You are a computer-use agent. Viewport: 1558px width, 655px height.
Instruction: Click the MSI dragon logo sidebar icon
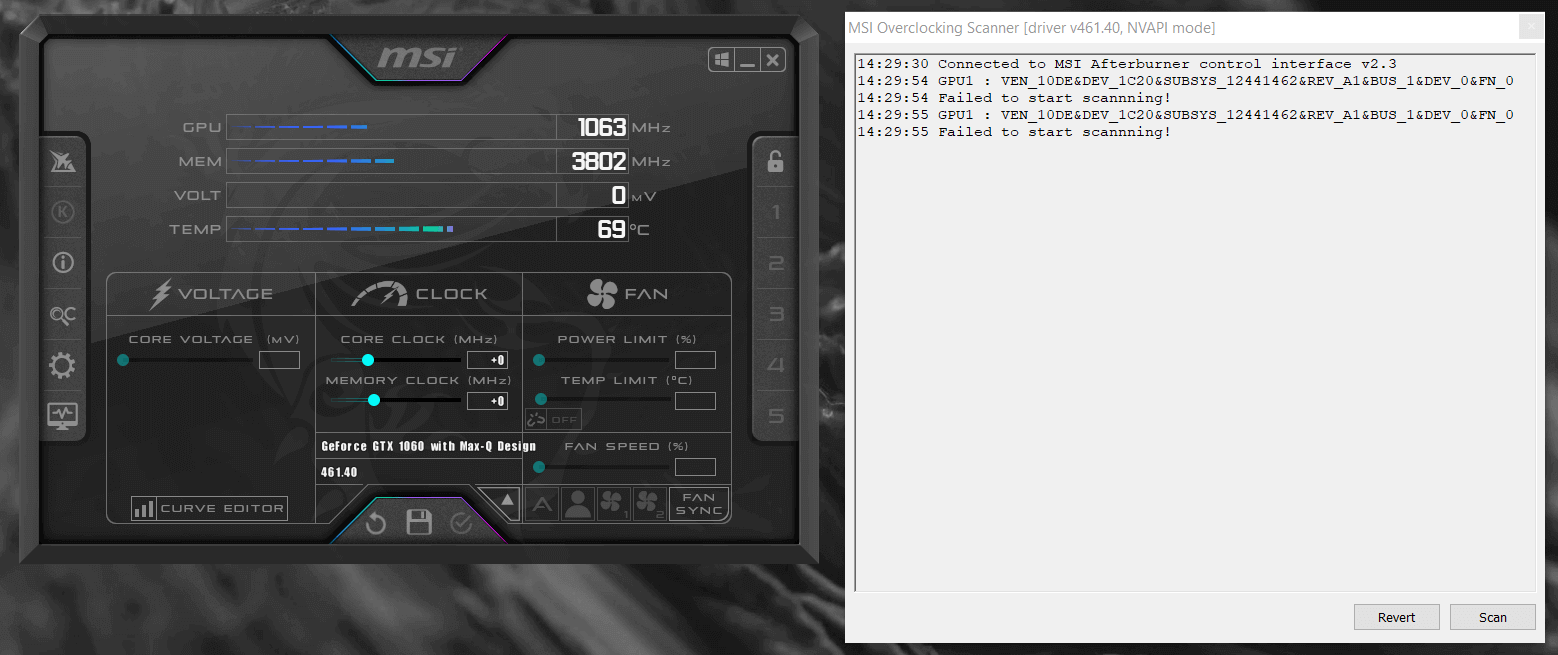(63, 160)
